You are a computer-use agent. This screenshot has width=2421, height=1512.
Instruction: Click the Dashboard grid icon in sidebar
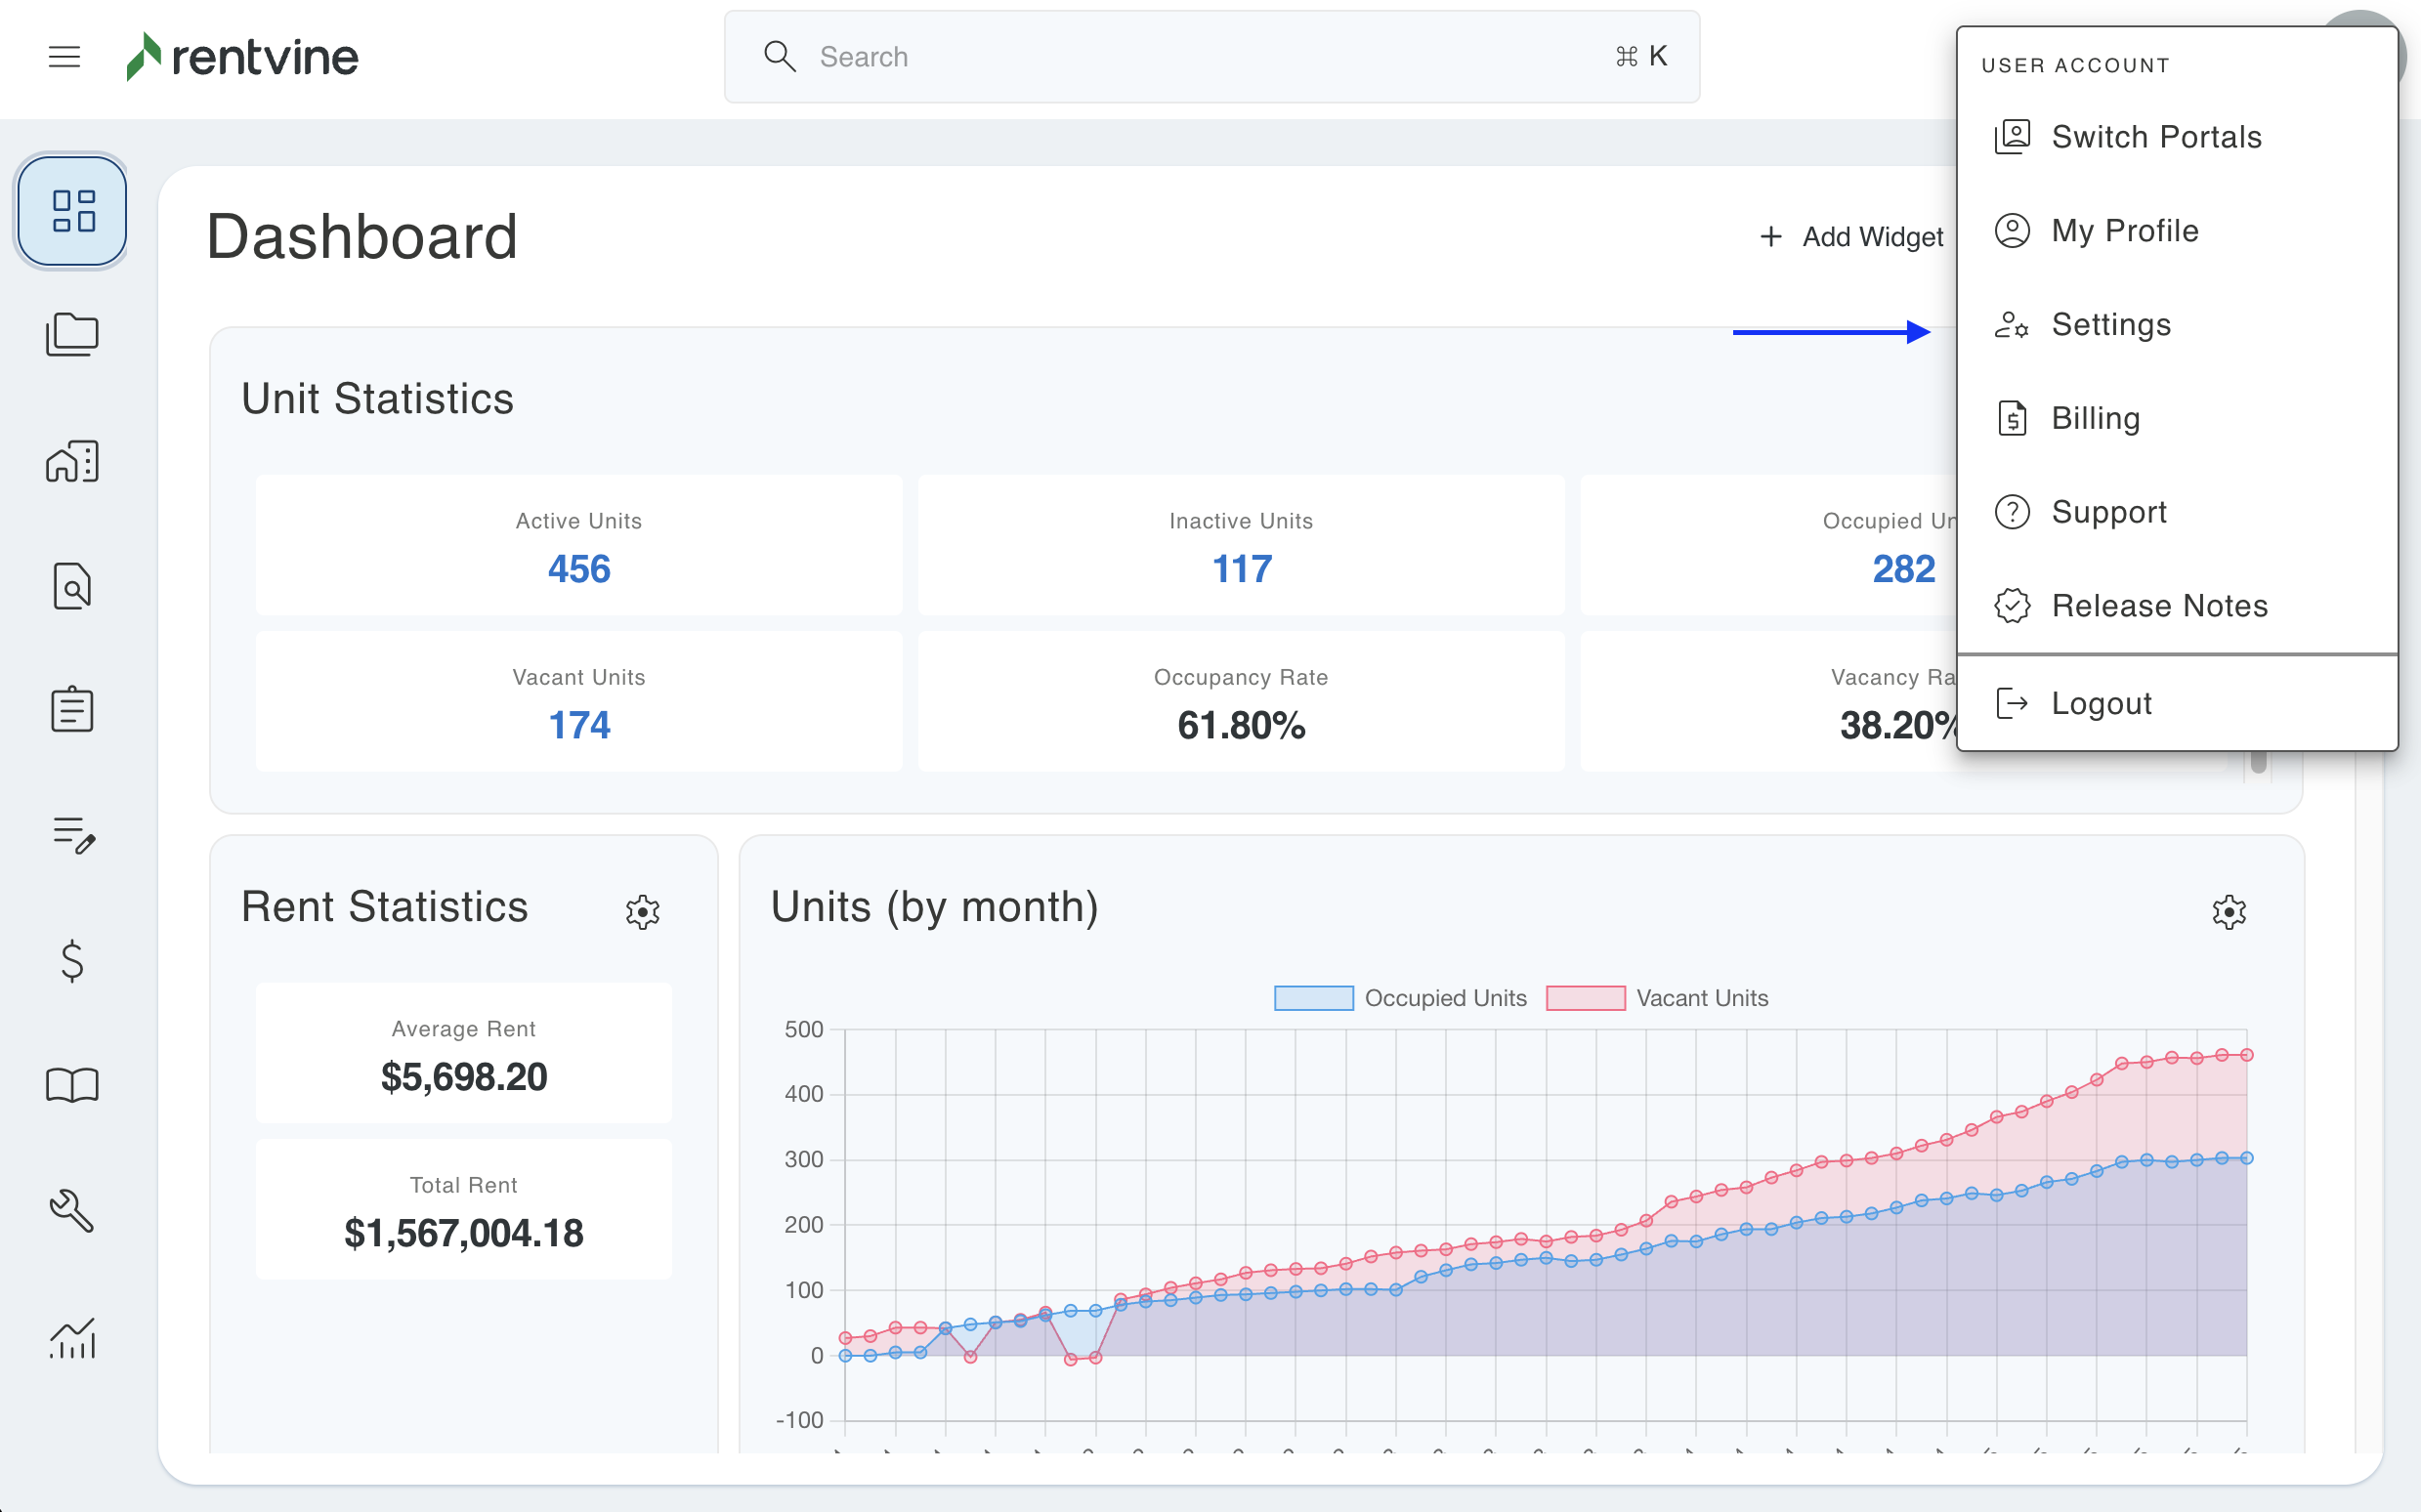[73, 211]
